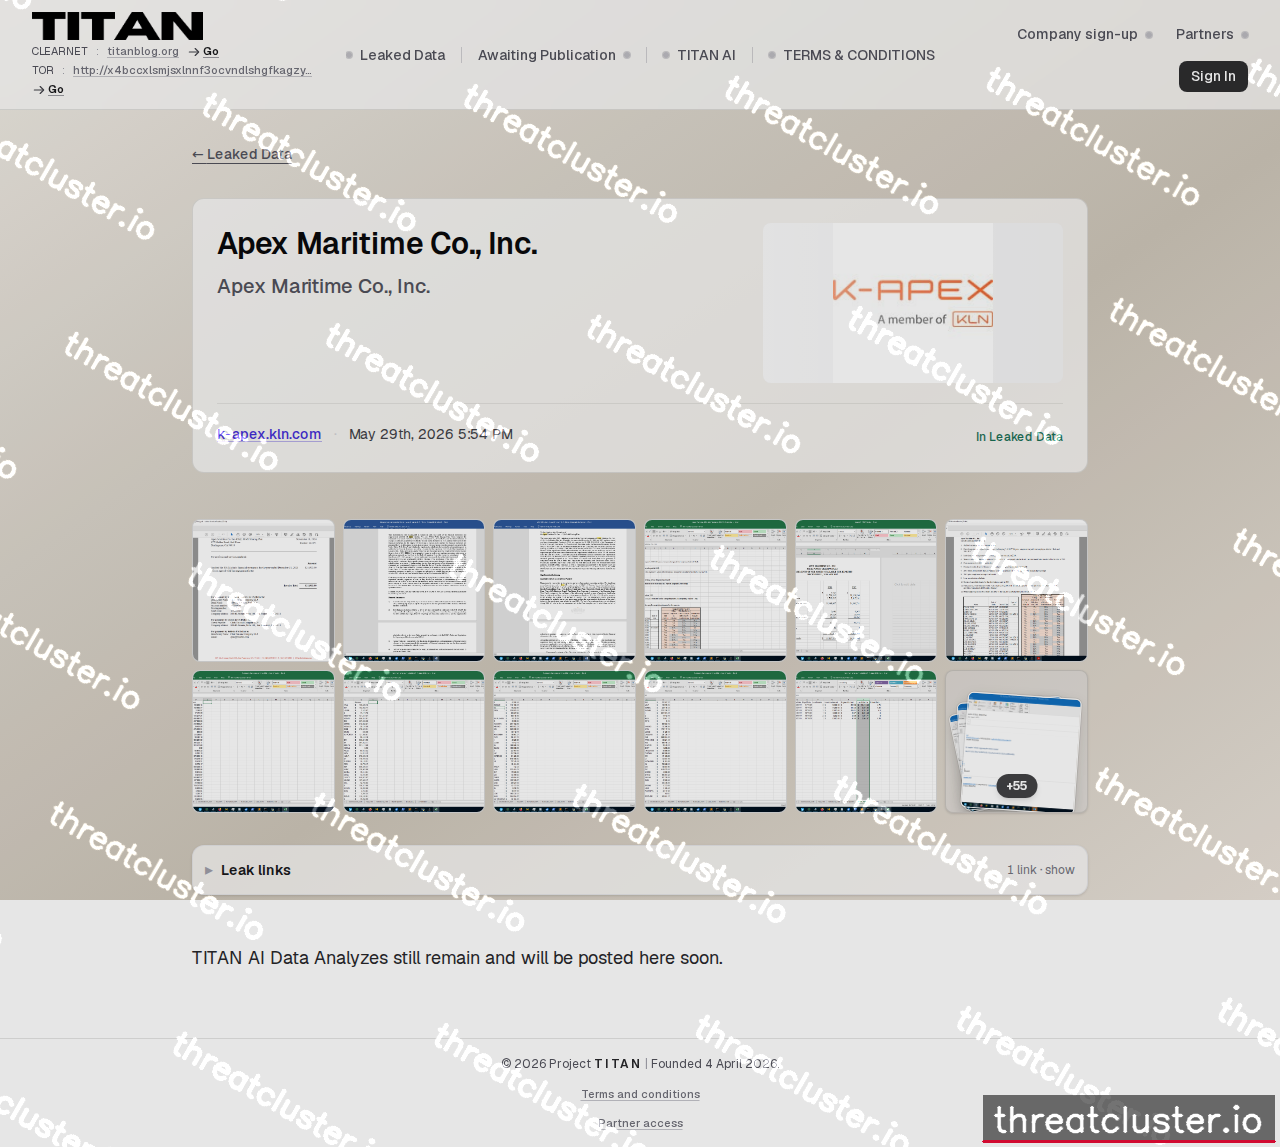Click the 'Apex Maritime Co., Inc.' heading
This screenshot has width=1280, height=1147.
click(x=378, y=244)
